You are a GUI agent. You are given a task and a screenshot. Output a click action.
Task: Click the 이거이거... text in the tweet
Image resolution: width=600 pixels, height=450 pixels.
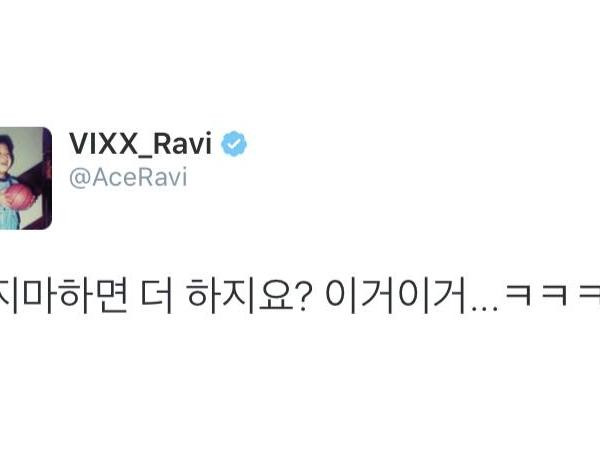(412, 295)
